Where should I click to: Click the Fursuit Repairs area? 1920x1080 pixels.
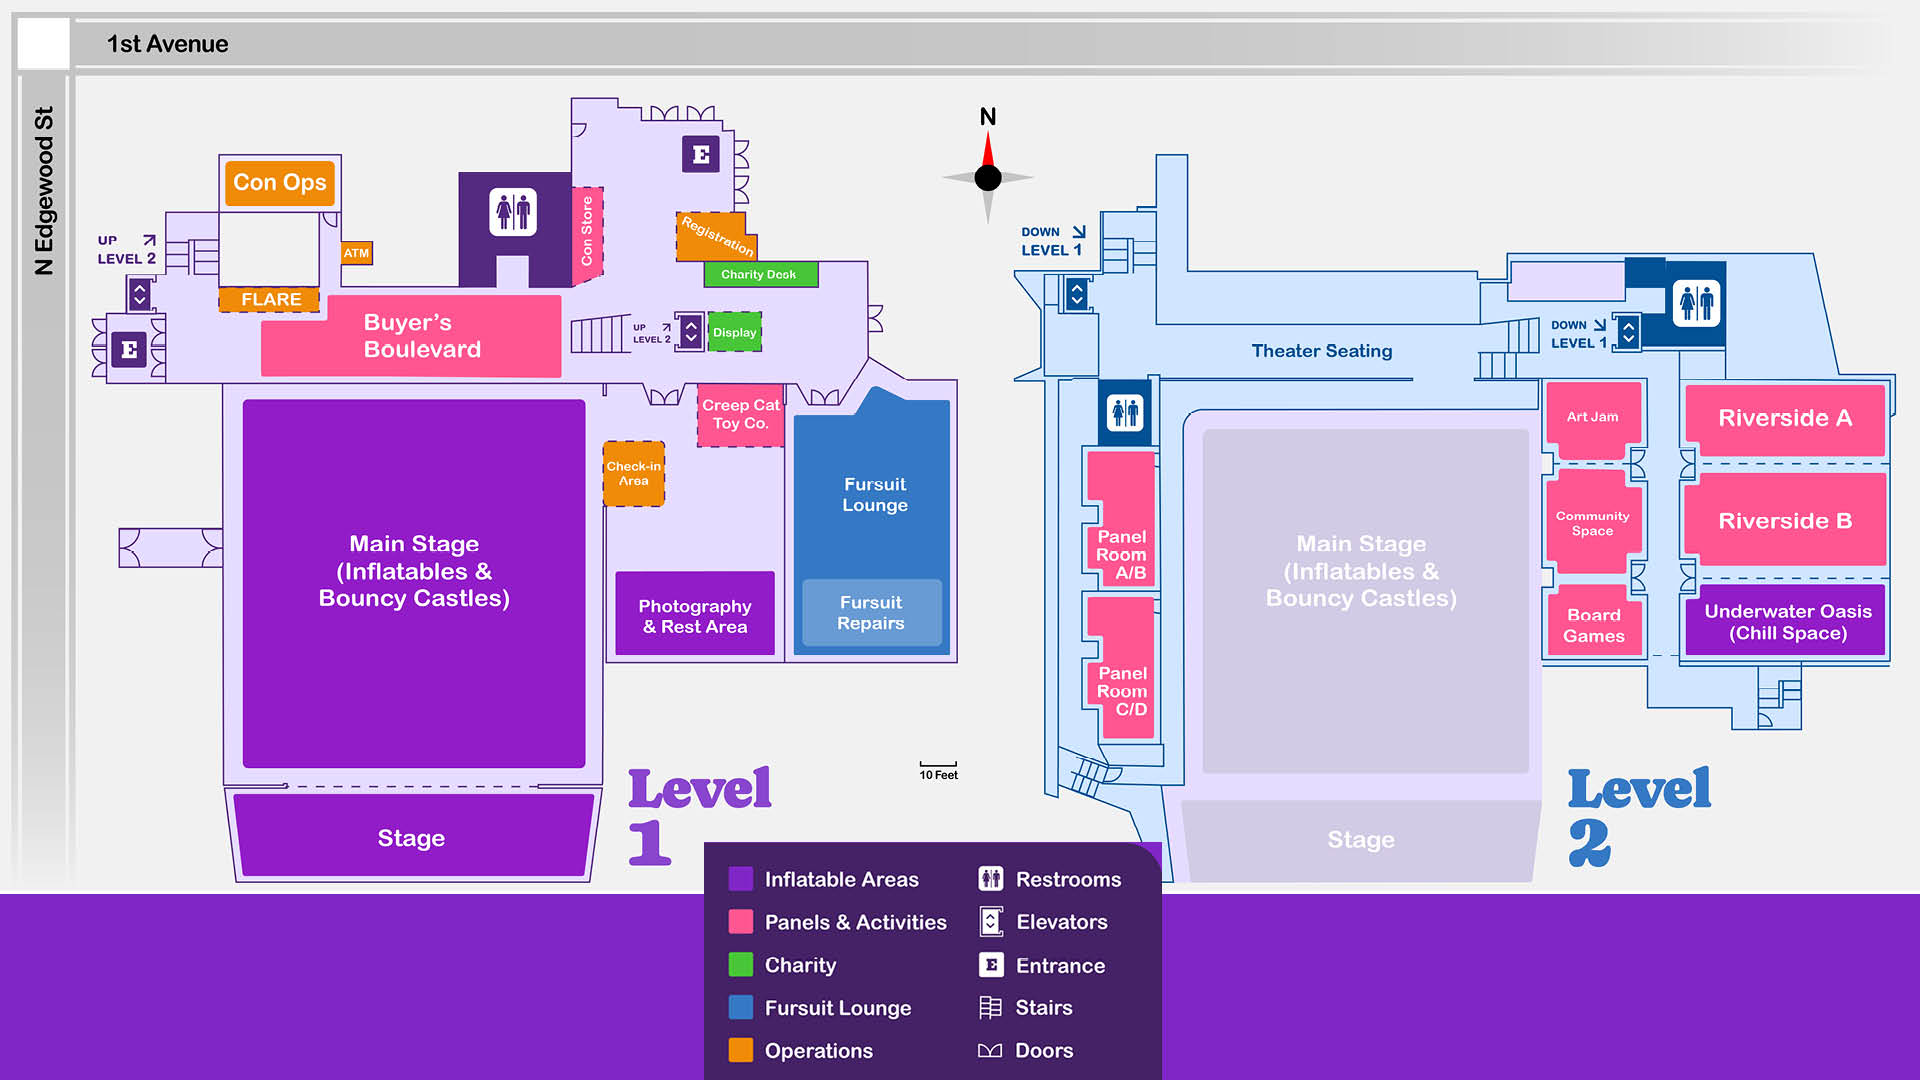(x=871, y=613)
